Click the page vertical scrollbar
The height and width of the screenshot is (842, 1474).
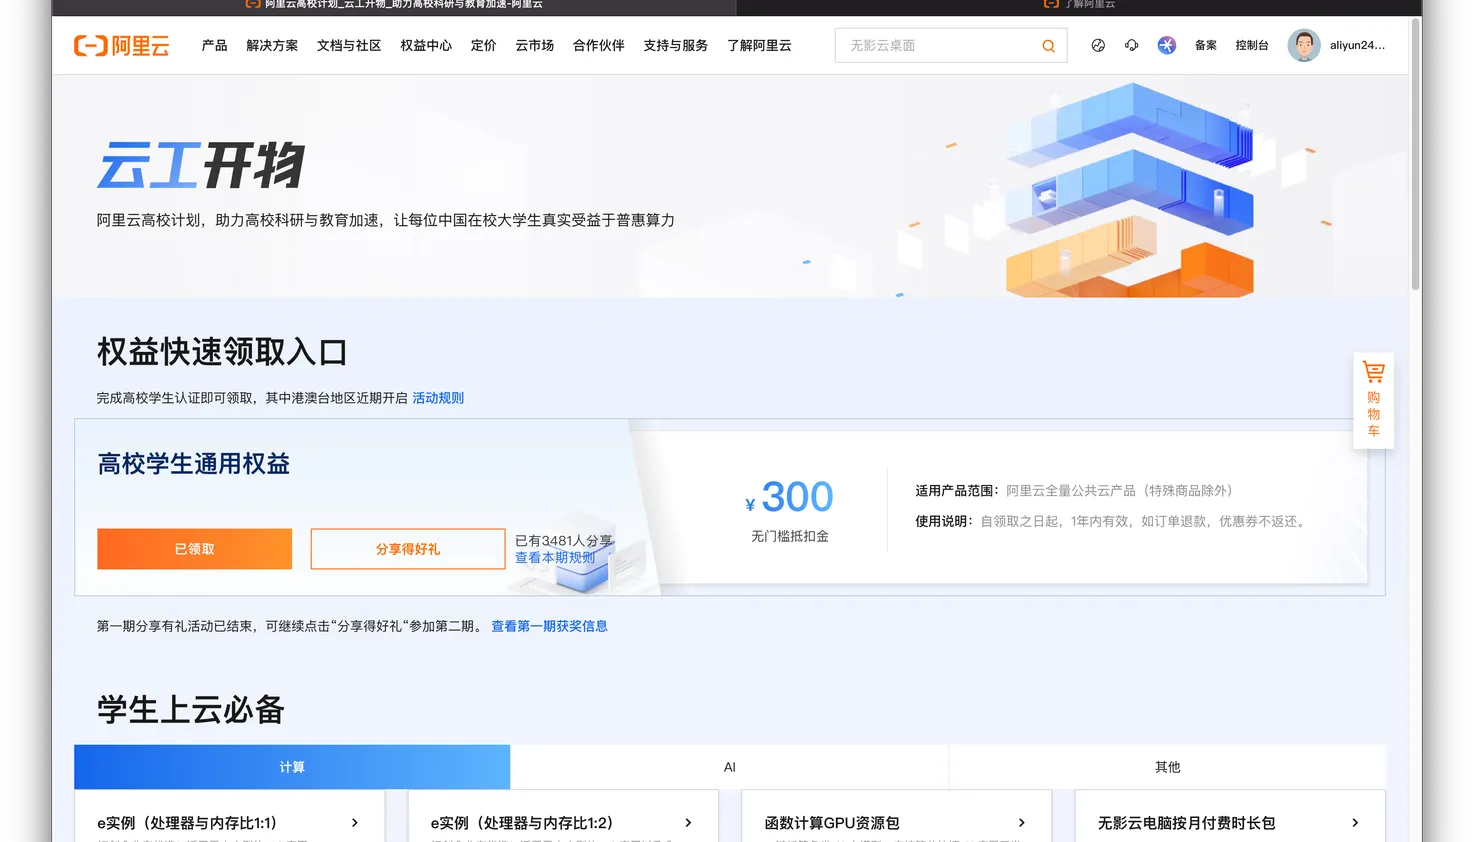[1415, 155]
